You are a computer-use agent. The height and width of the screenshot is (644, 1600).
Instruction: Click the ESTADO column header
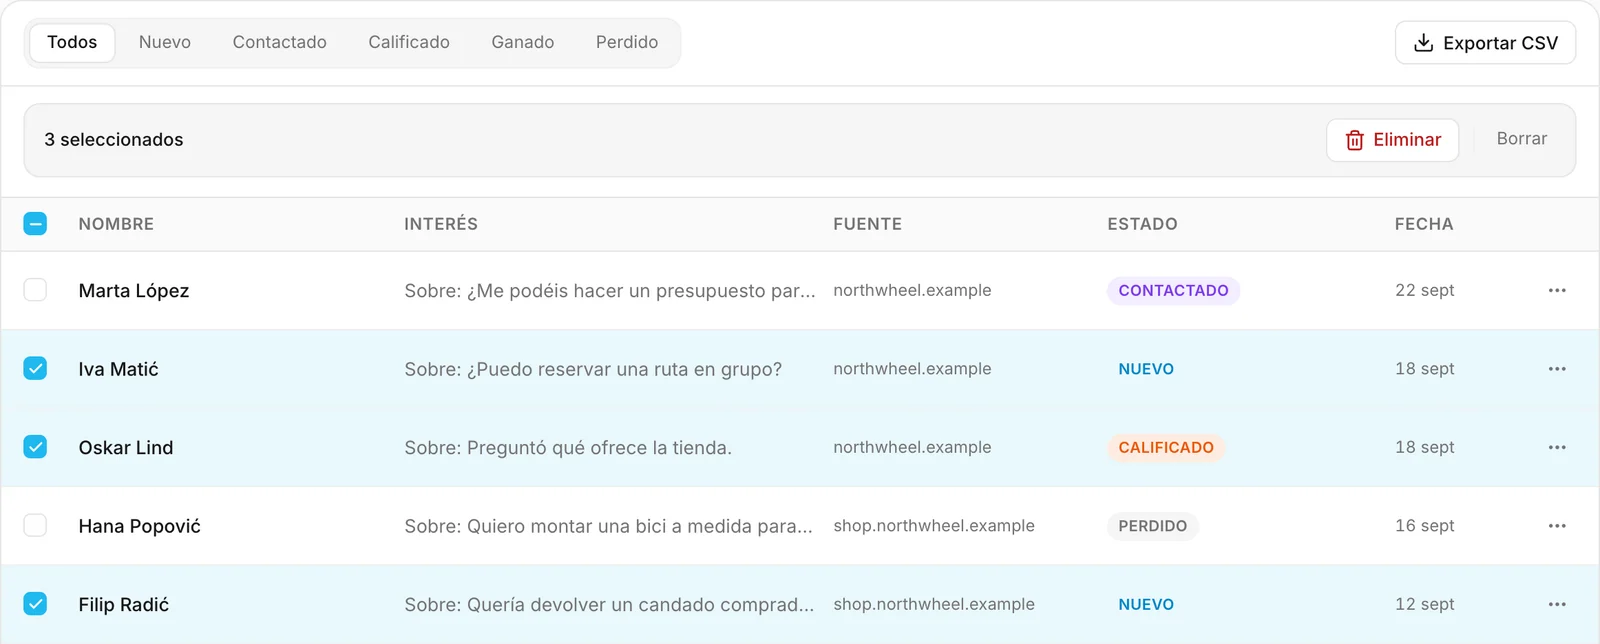coord(1142,224)
